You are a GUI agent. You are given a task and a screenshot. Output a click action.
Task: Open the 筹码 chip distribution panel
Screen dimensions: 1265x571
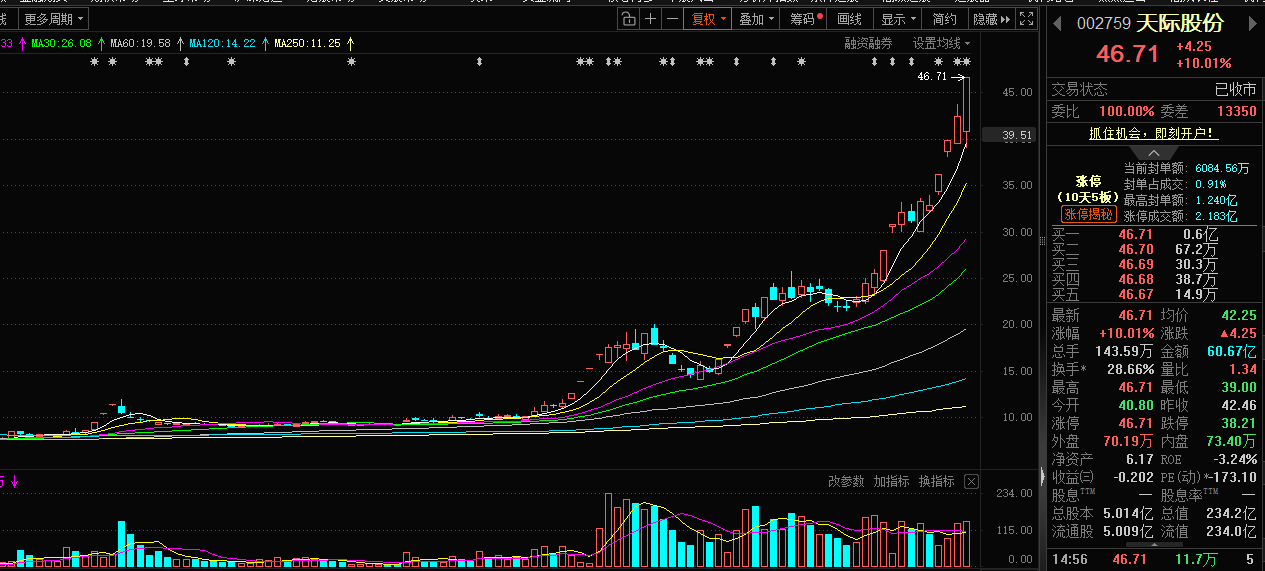pos(806,19)
